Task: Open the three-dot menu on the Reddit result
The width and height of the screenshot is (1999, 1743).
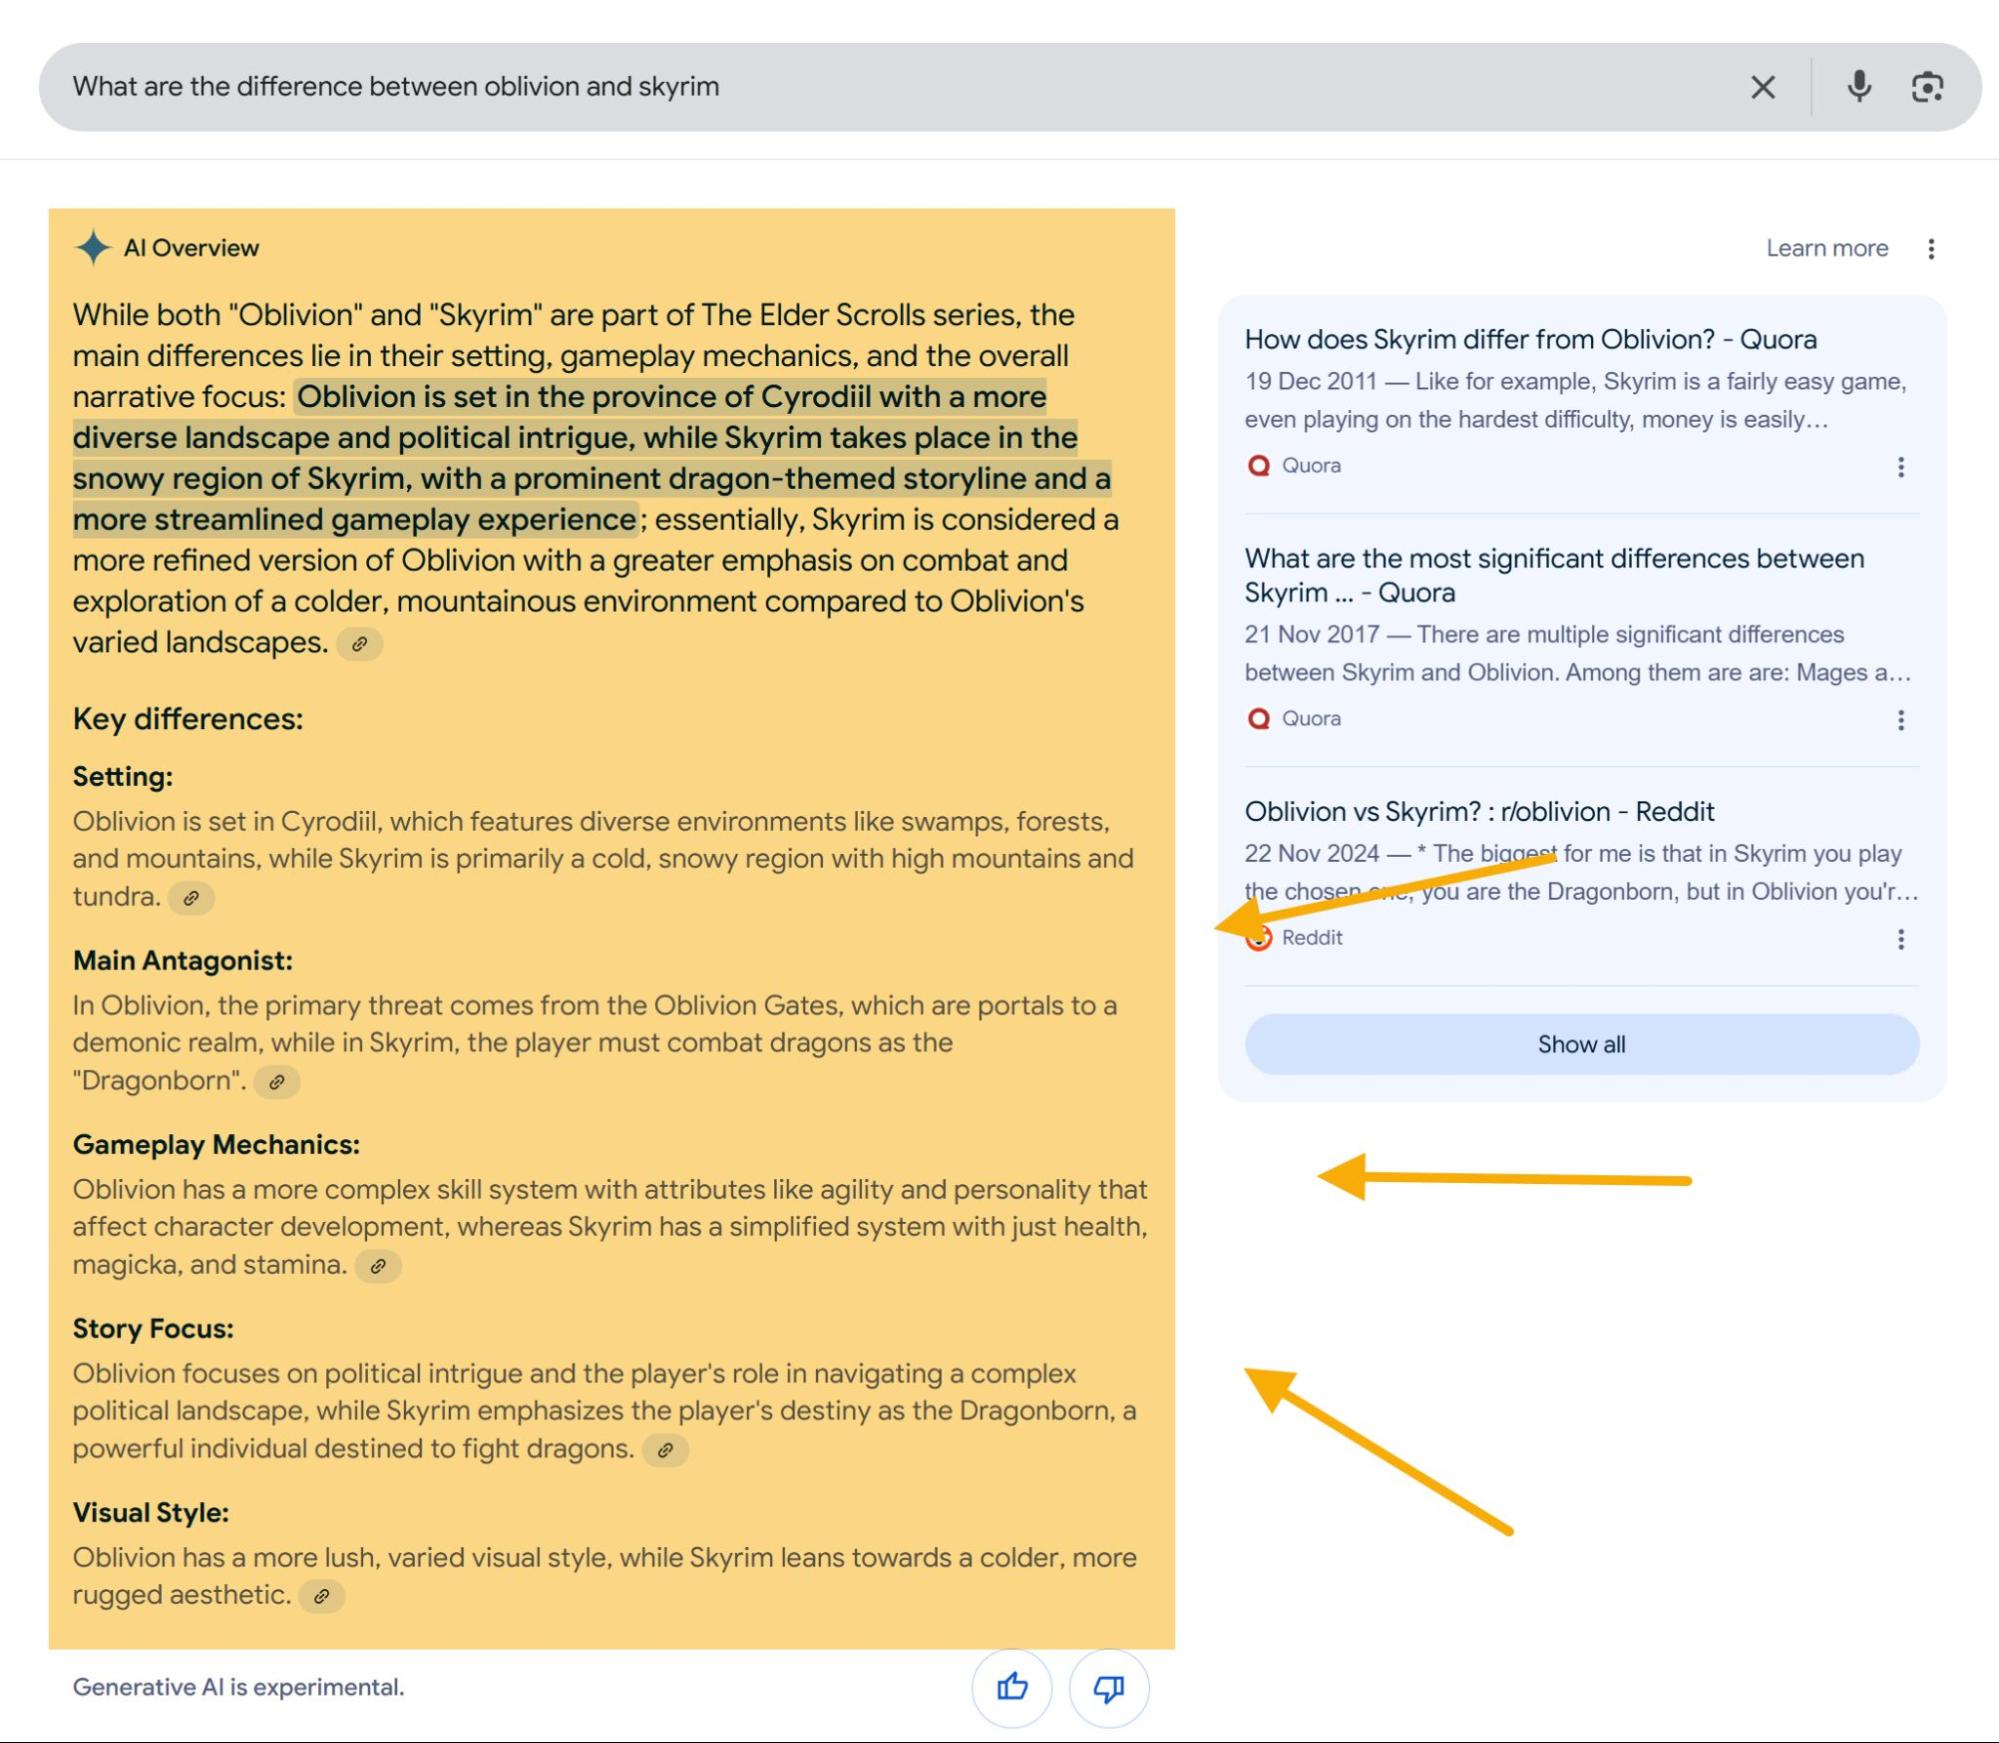Action: 1899,938
